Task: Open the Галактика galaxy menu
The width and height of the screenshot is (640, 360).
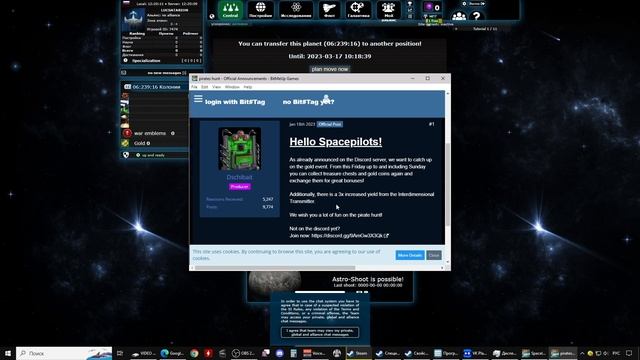Action: pyautogui.click(x=358, y=9)
